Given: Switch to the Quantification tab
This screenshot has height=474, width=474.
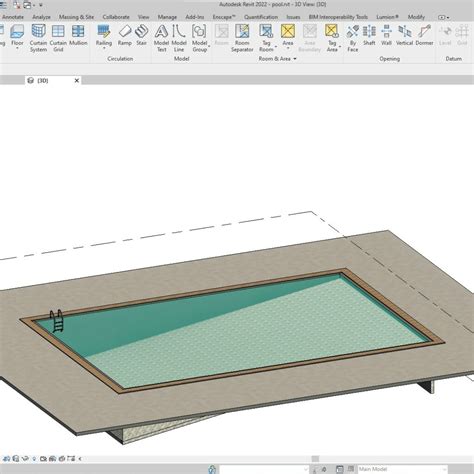Looking at the screenshot, I should (261, 17).
